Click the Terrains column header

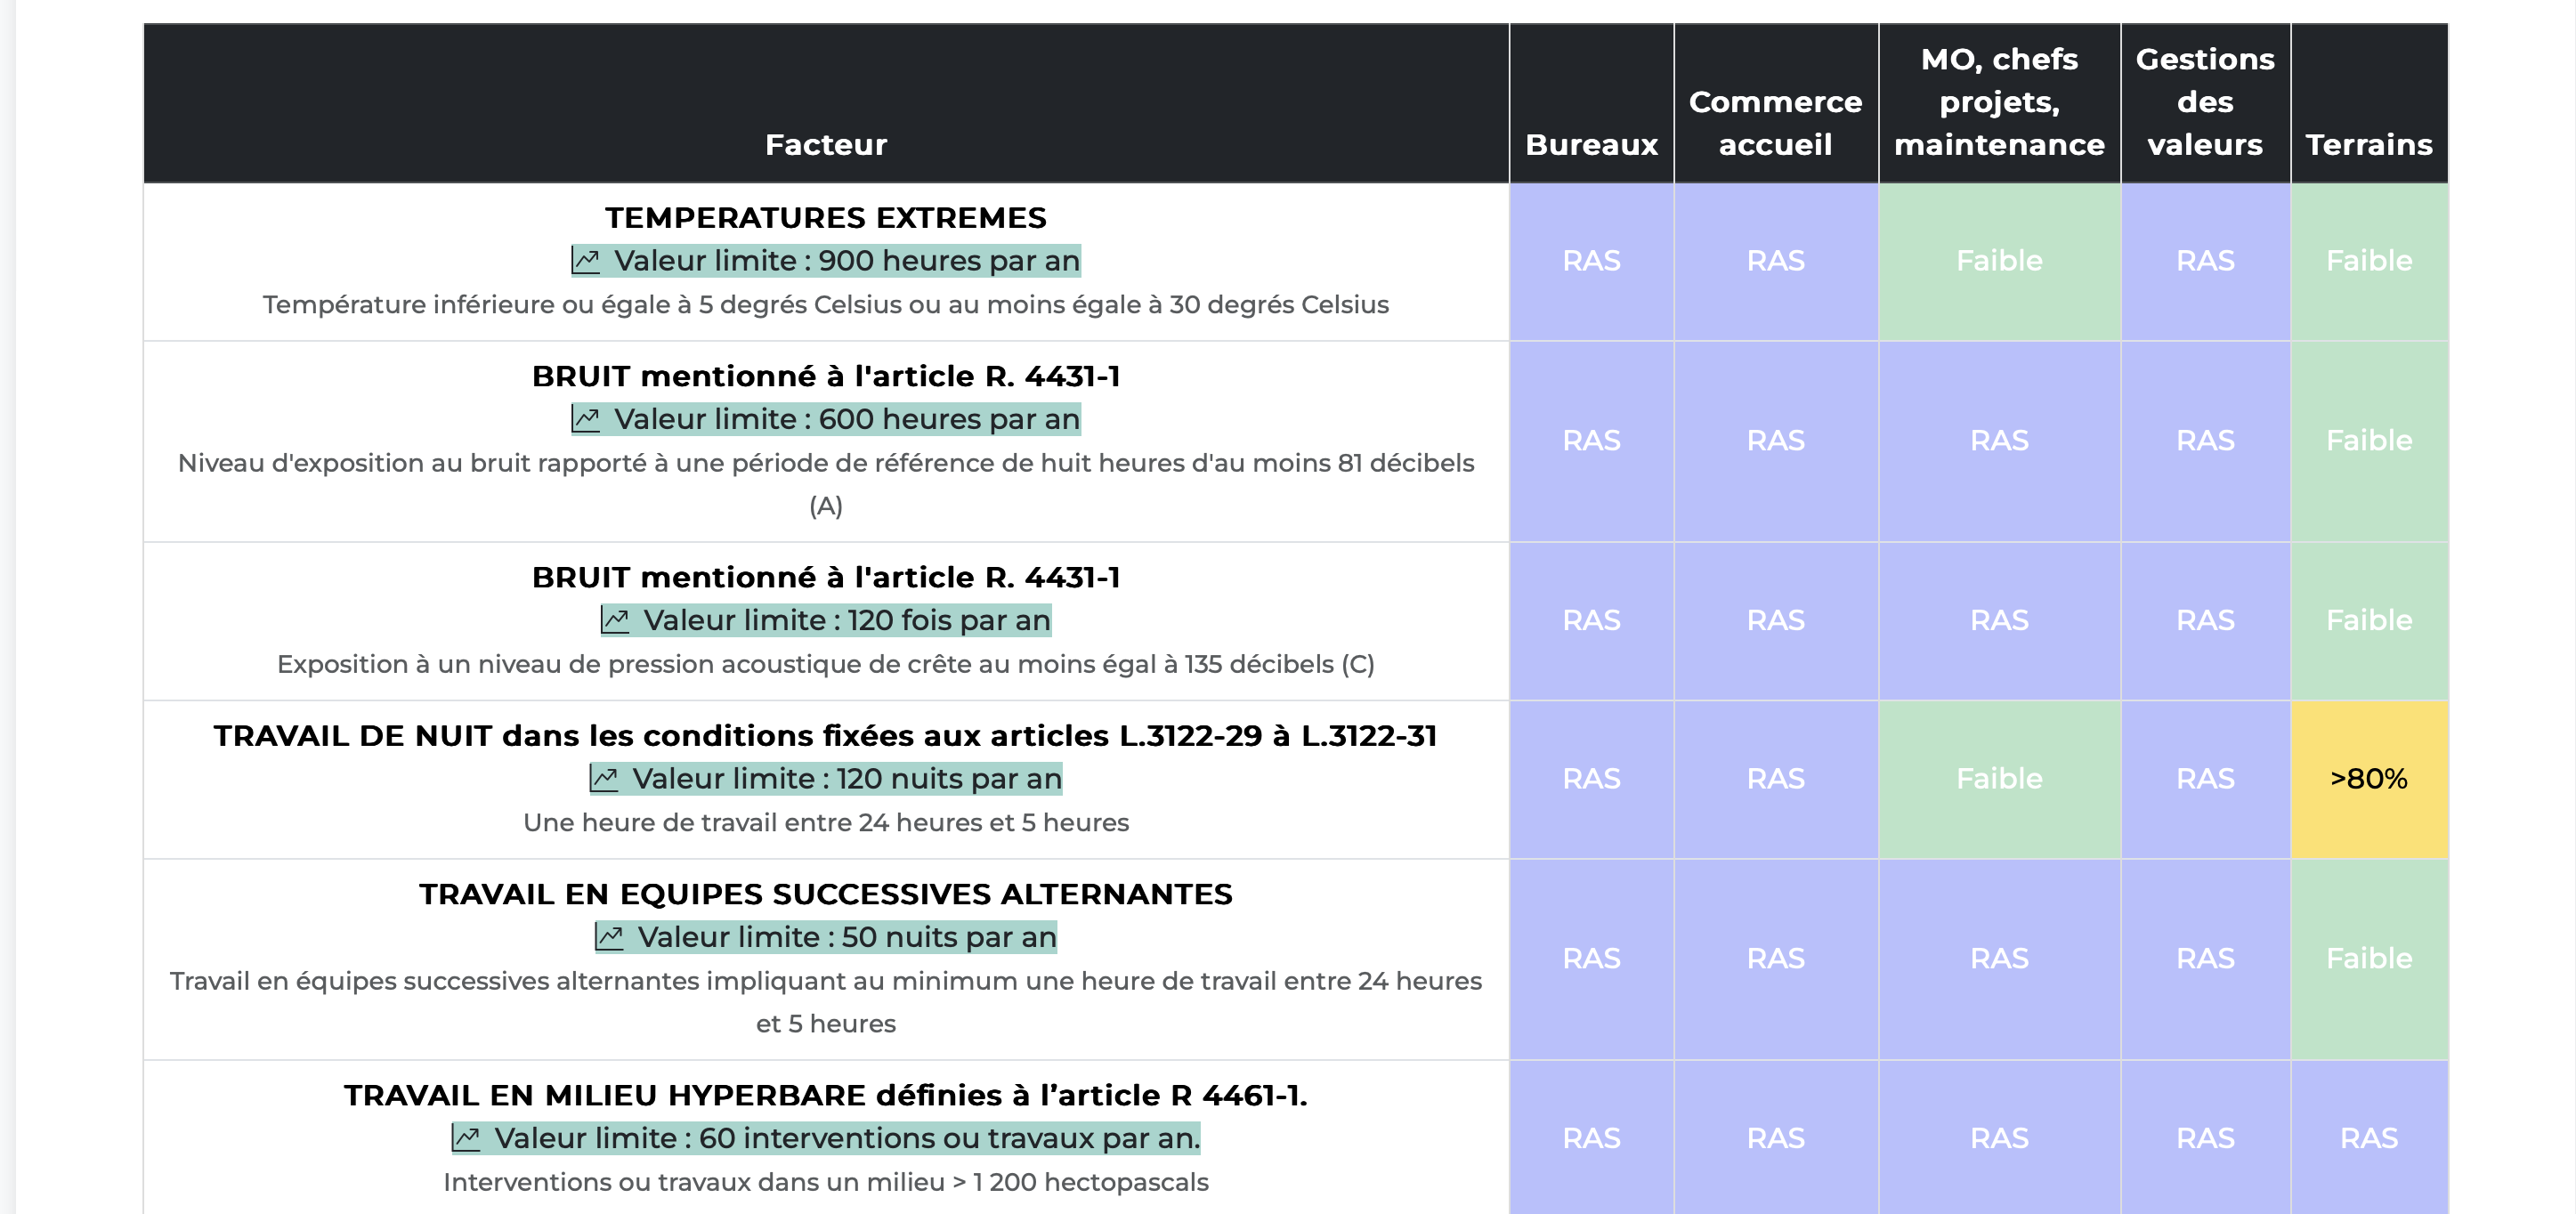tap(2369, 103)
